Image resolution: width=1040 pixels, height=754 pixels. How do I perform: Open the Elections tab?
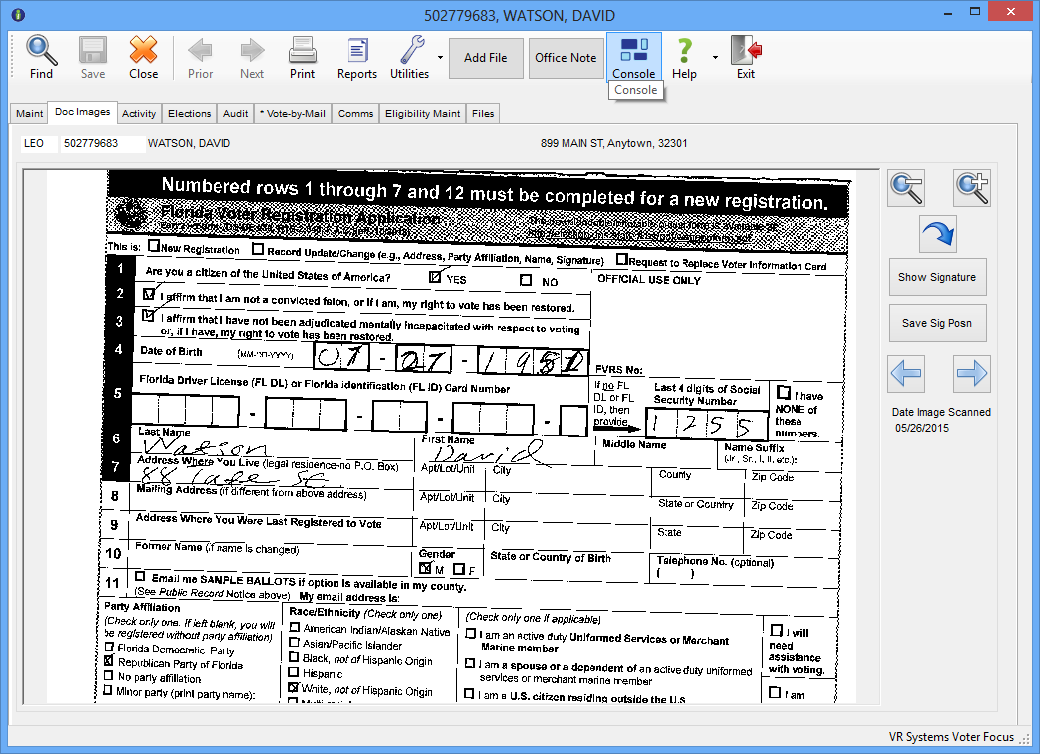coord(190,113)
